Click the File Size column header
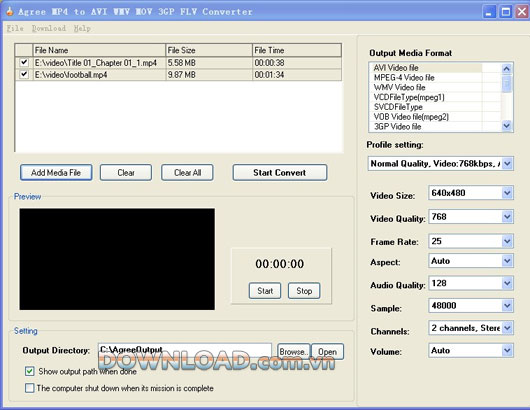 click(209, 50)
